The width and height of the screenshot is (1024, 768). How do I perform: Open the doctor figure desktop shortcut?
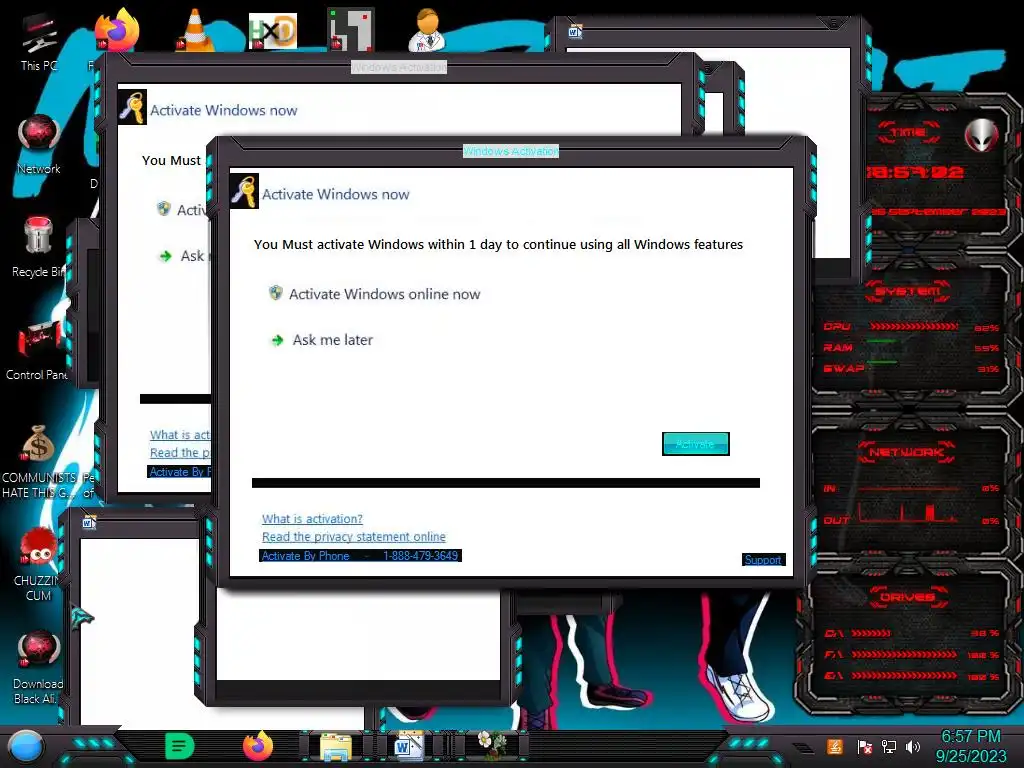coord(427,29)
